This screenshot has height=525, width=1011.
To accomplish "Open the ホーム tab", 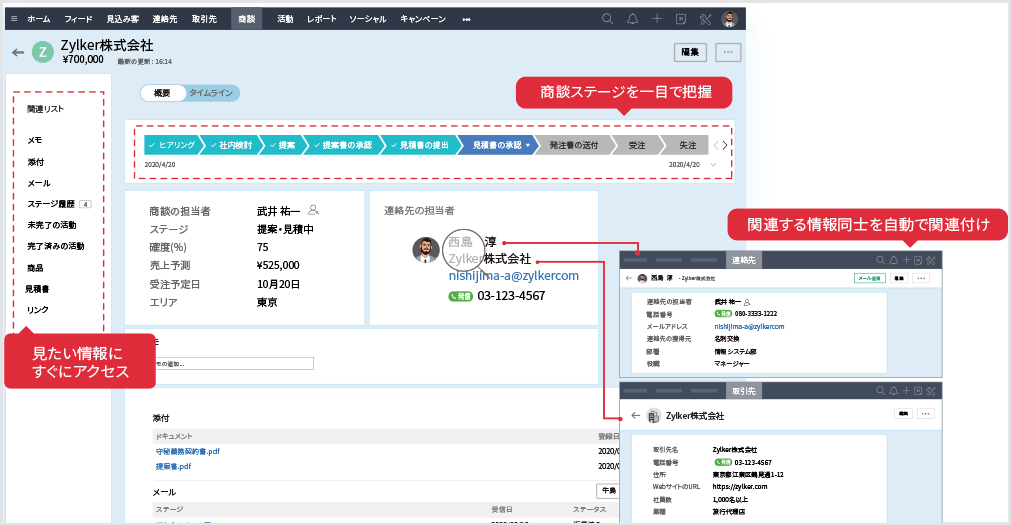I will (39, 19).
